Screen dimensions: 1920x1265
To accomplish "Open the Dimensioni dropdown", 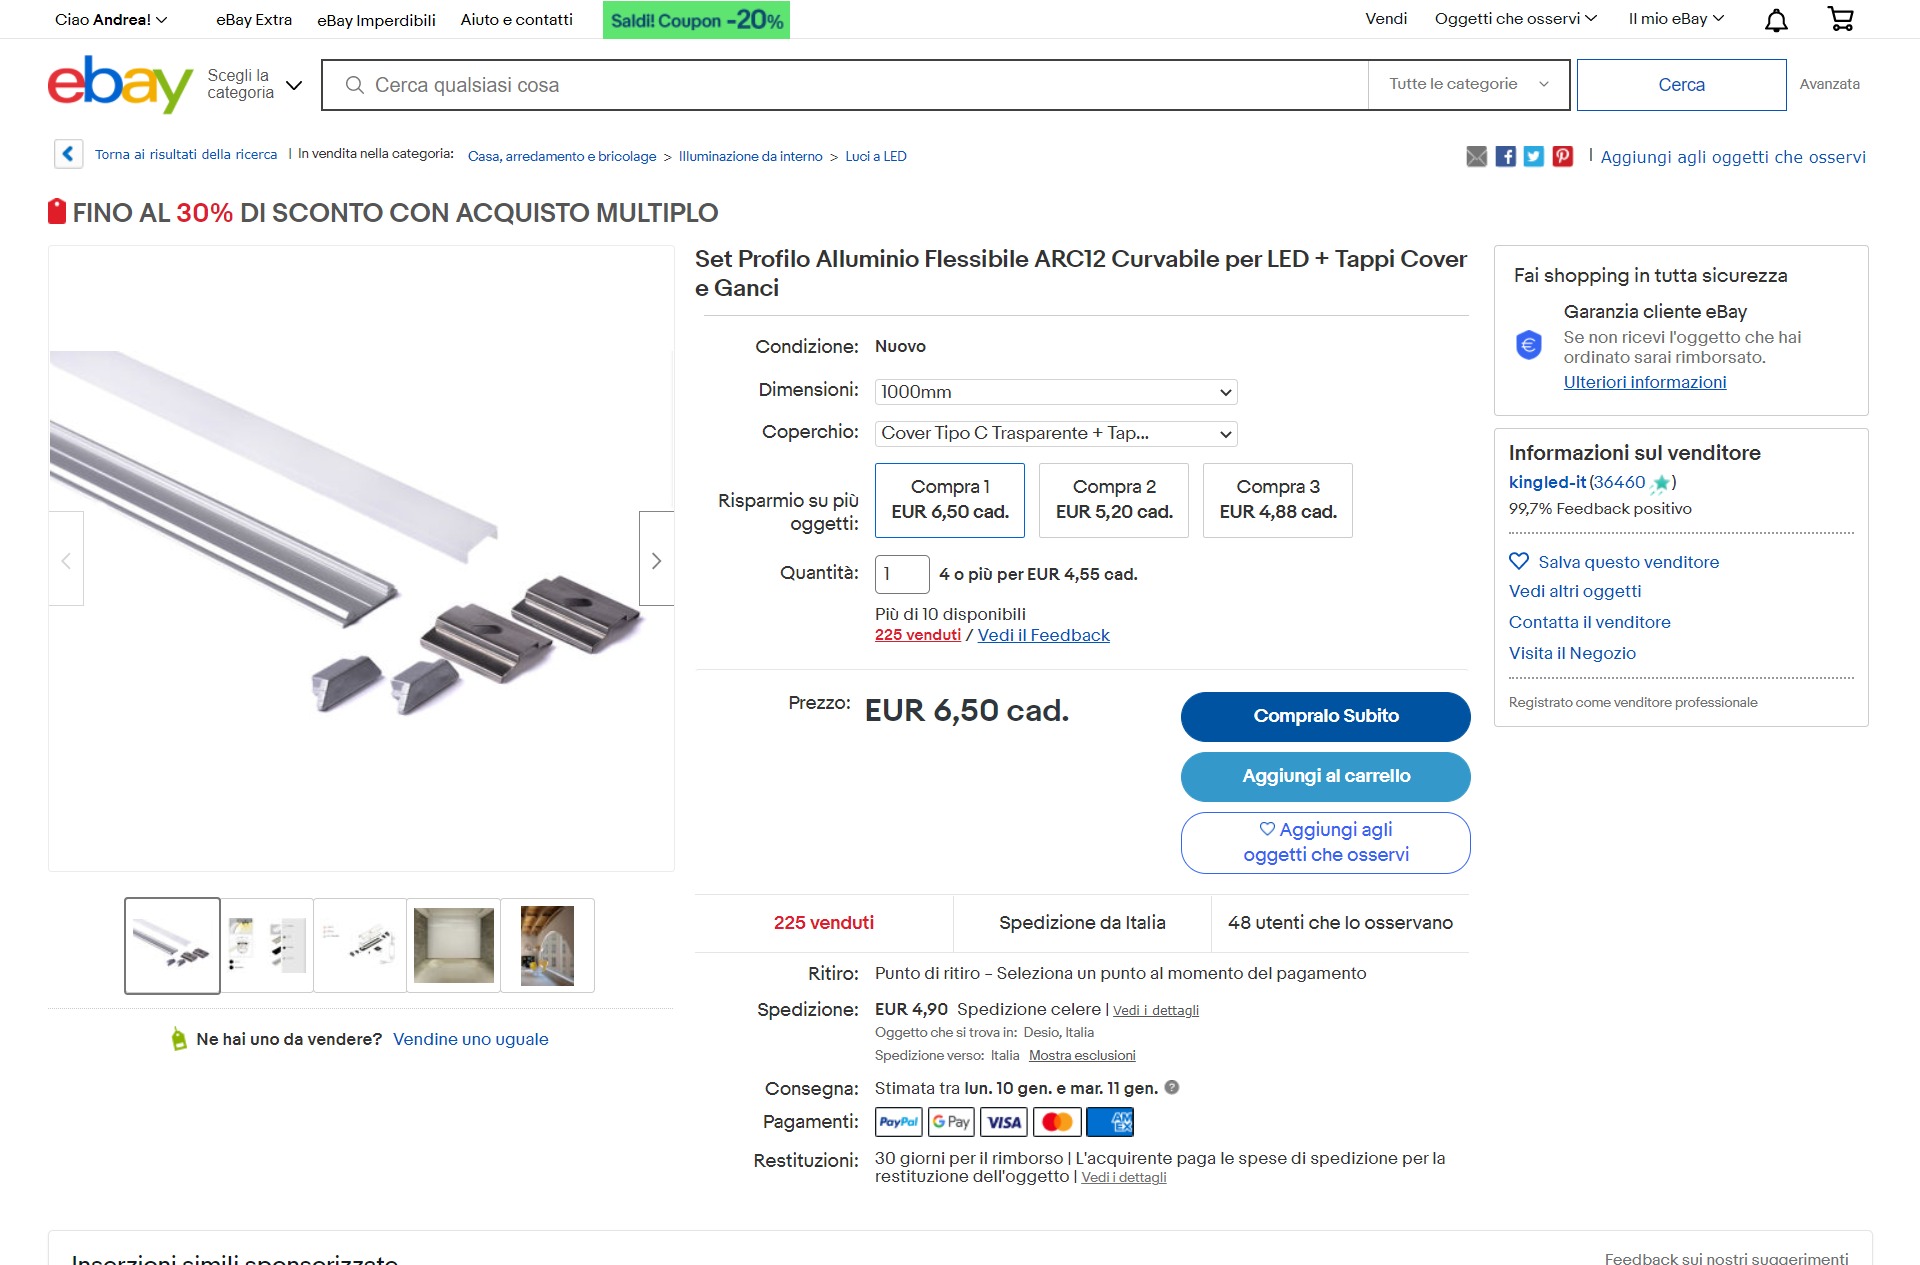I will [1056, 392].
